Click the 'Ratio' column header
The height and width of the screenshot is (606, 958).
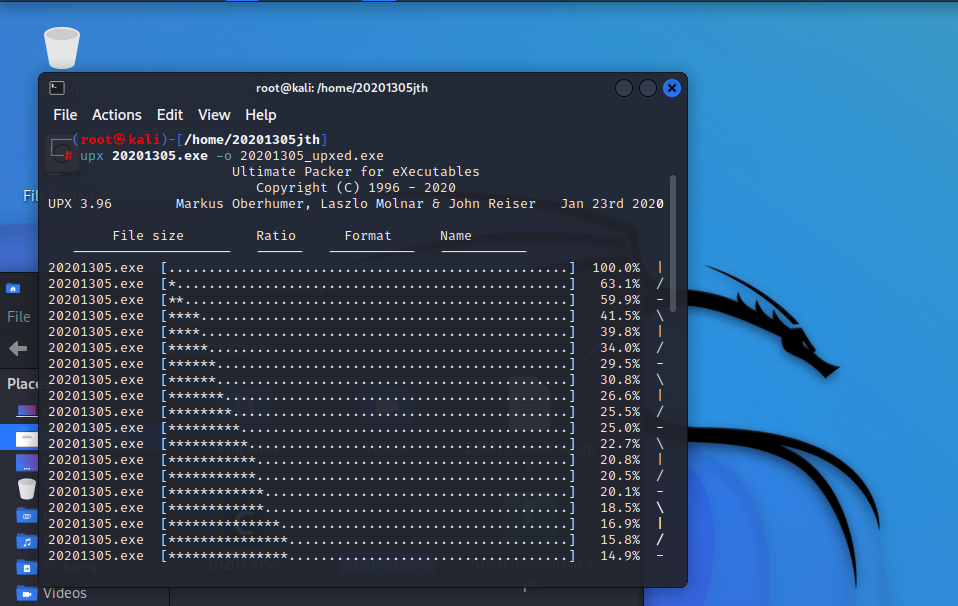pyautogui.click(x=276, y=236)
